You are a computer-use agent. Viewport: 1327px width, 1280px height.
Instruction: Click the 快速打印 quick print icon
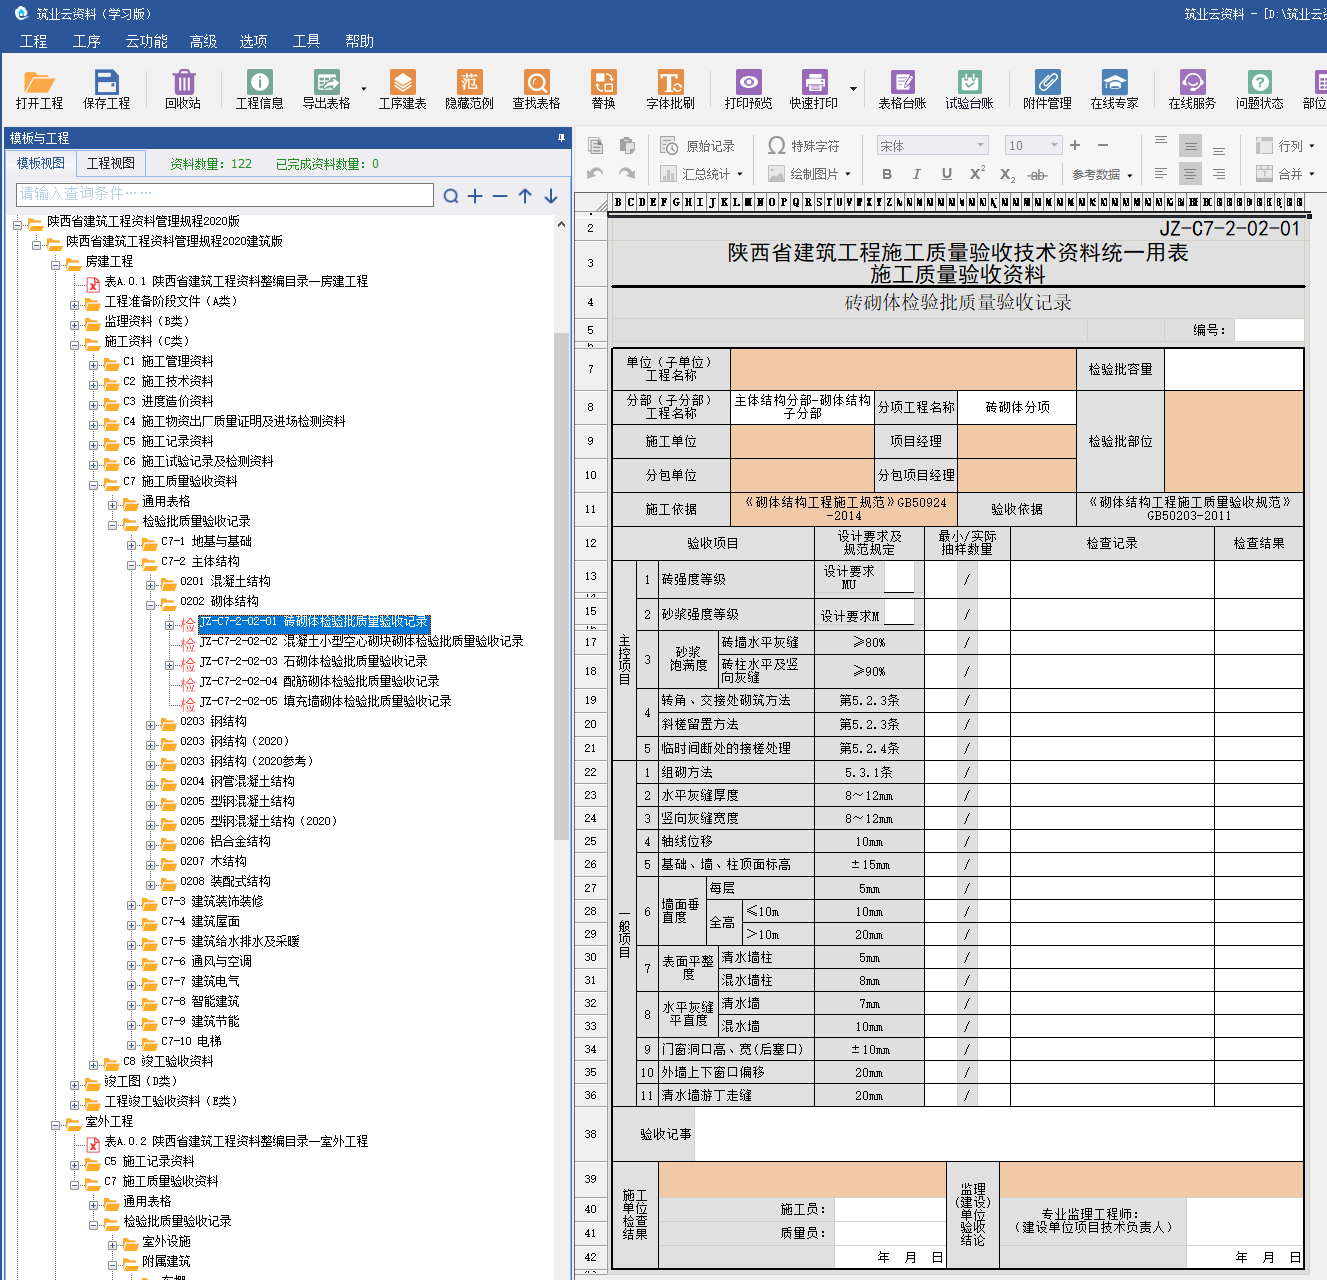pos(814,89)
